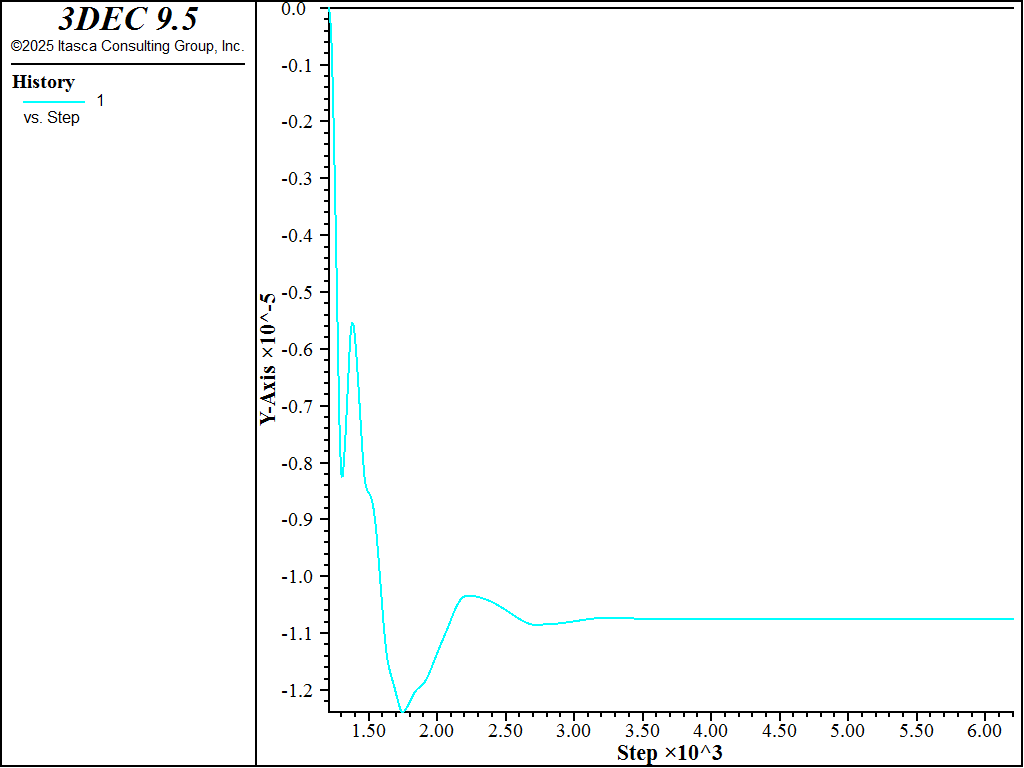Click the 6.00 X-axis tick label
The image size is (1024, 768).
click(984, 731)
